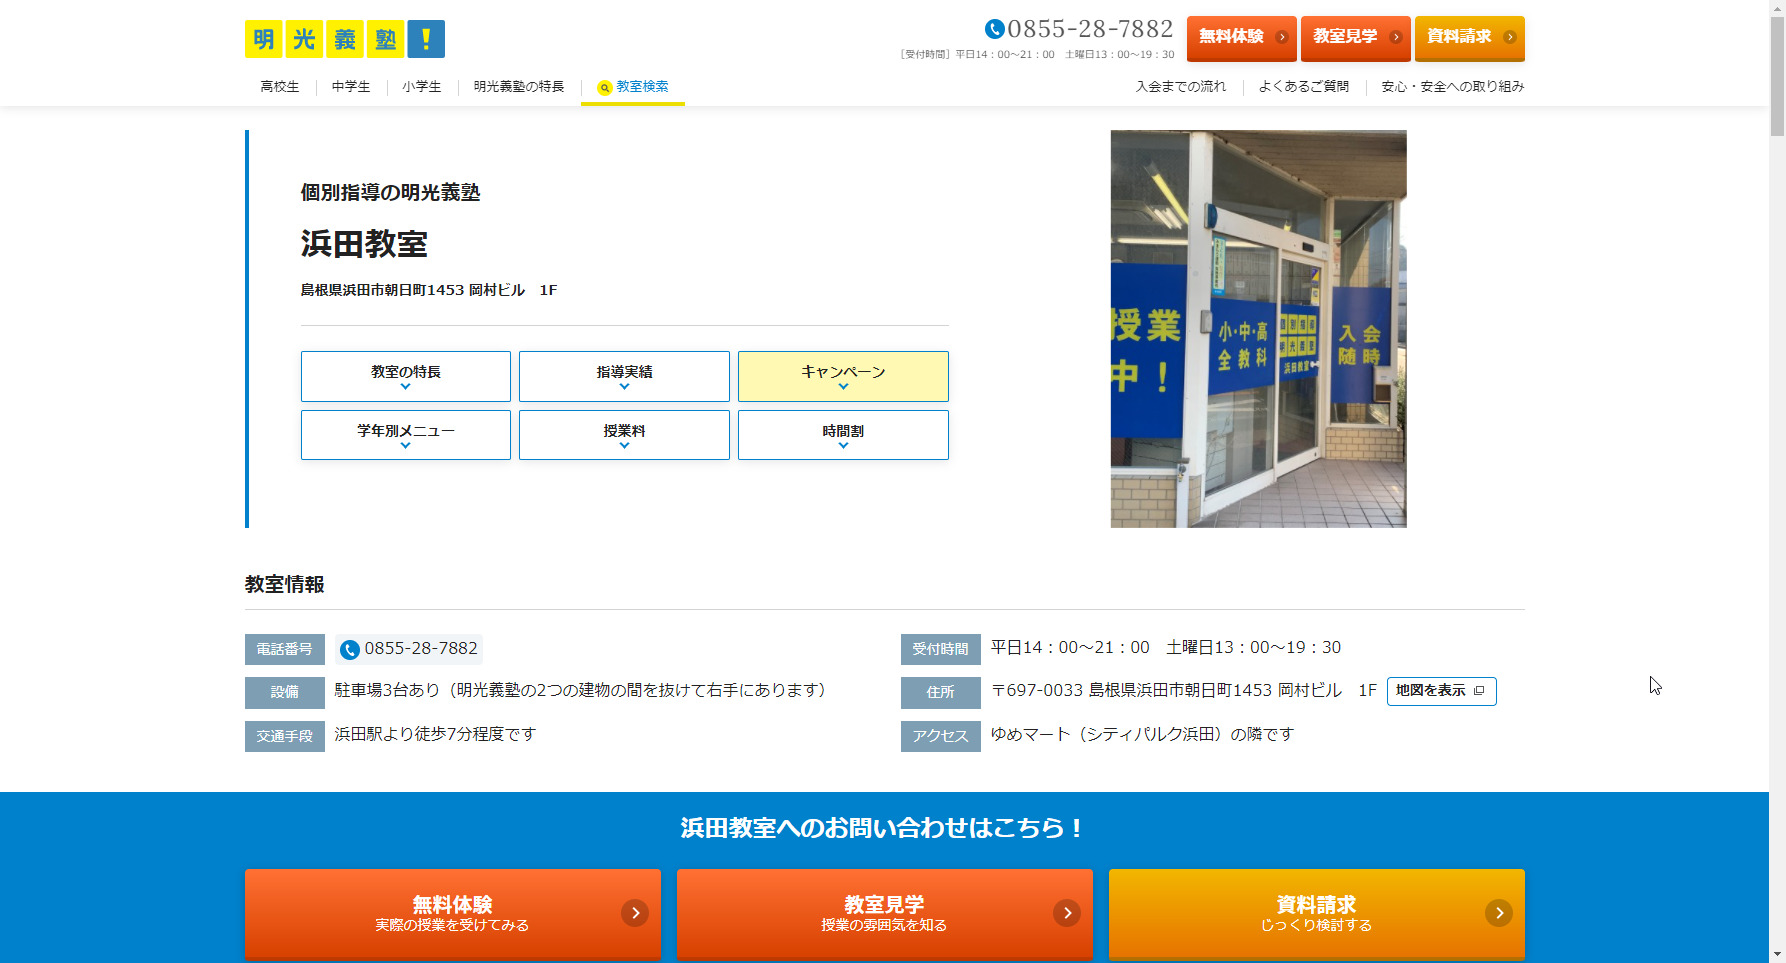Click the 地図を表示 button
Image resolution: width=1786 pixels, height=963 pixels.
[1442, 691]
